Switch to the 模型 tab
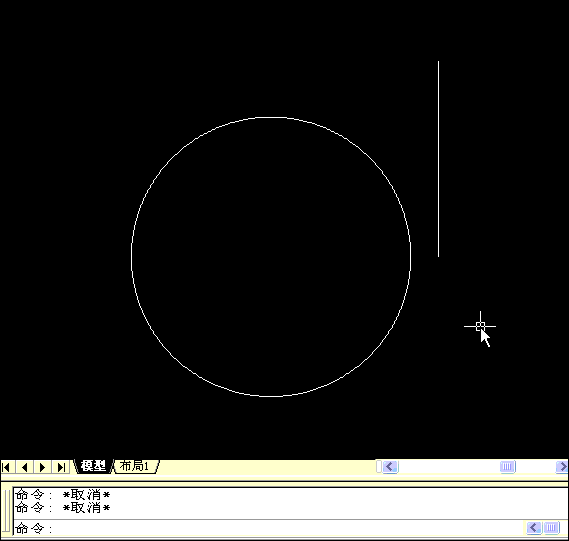This screenshot has width=569, height=541. click(x=93, y=466)
